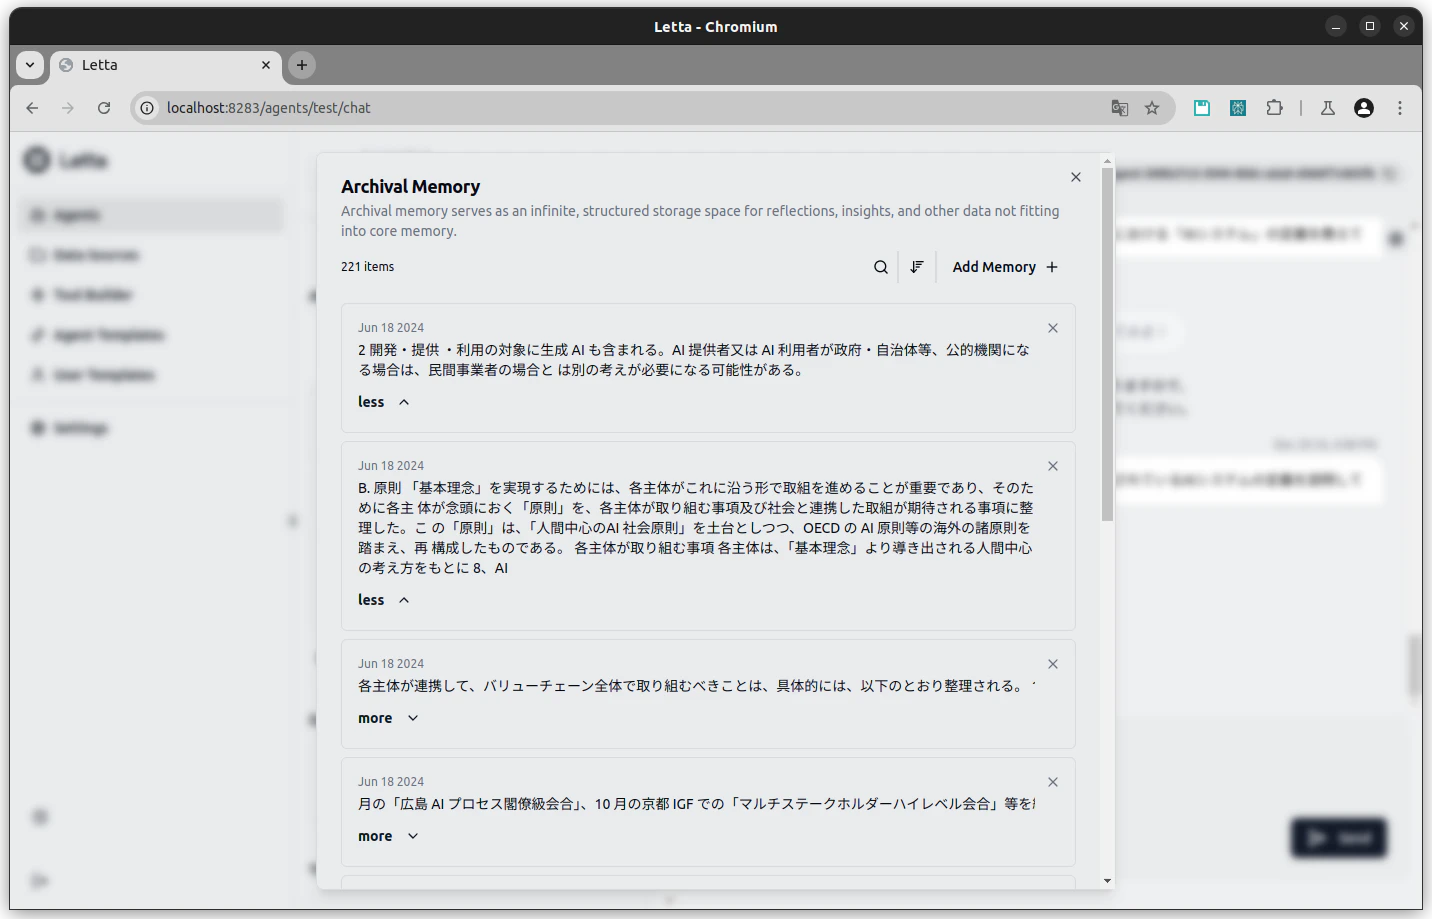The width and height of the screenshot is (1432, 919).
Task: Select the Letta browser tab
Action: [165, 65]
